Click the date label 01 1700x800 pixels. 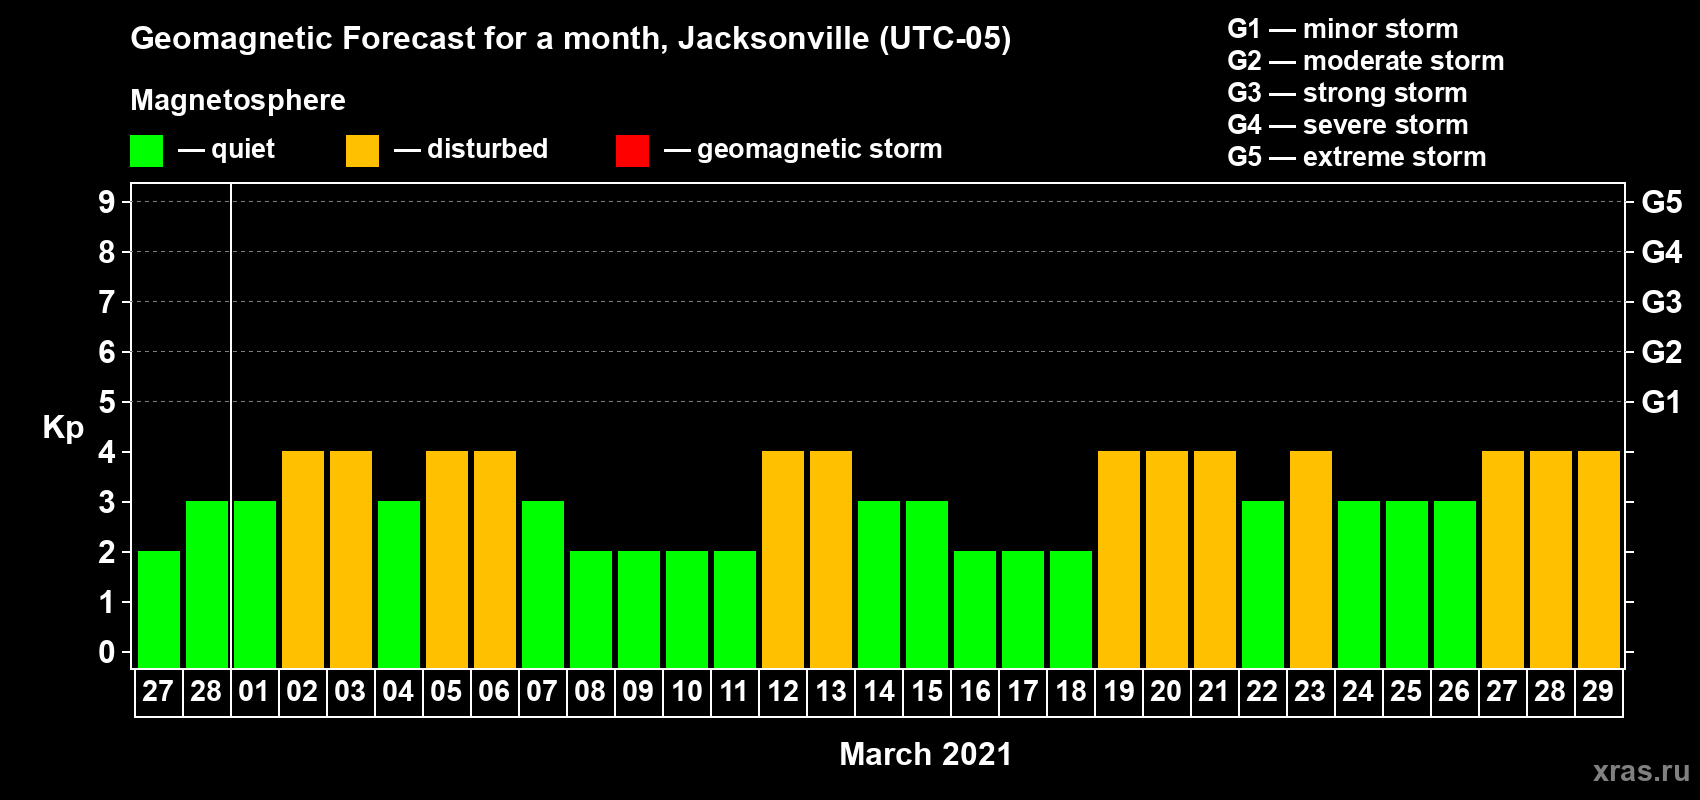(254, 692)
